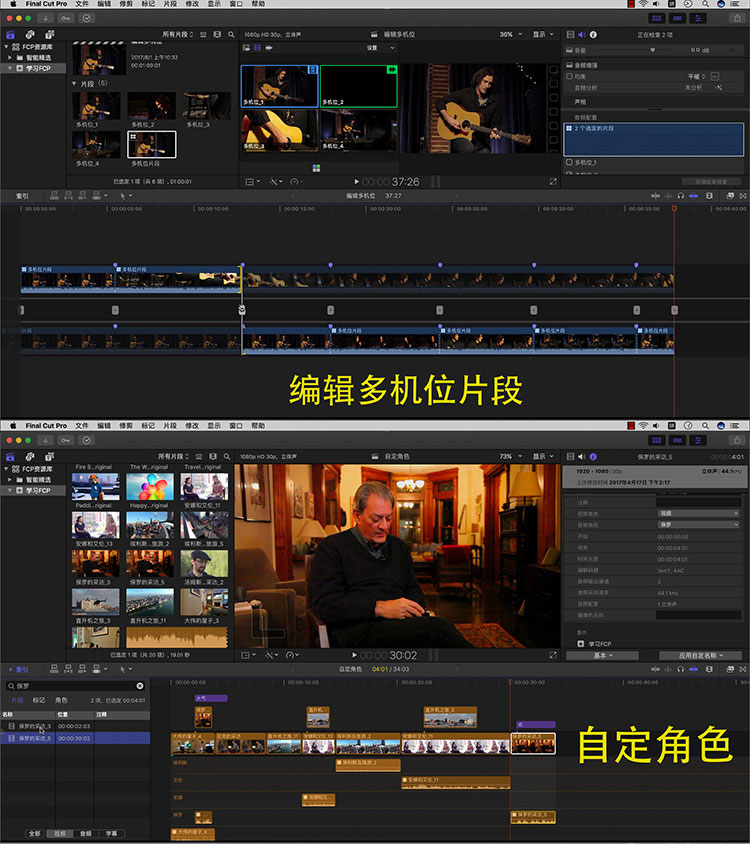Screen dimensions: 750x844
Task: Check the 多机位_1 audio configuration checkbox
Action: coord(570,162)
